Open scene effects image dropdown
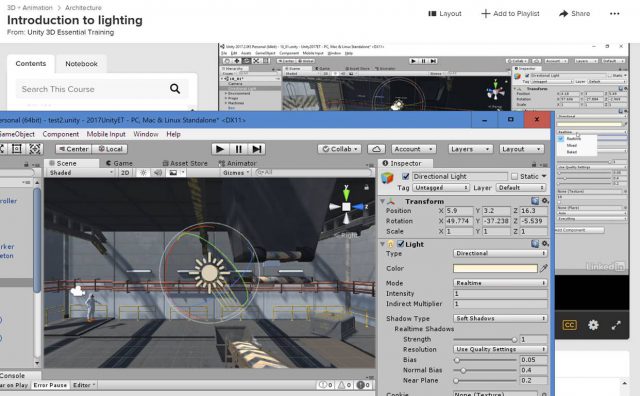Image resolution: width=640 pixels, height=396 pixels. [x=176, y=173]
